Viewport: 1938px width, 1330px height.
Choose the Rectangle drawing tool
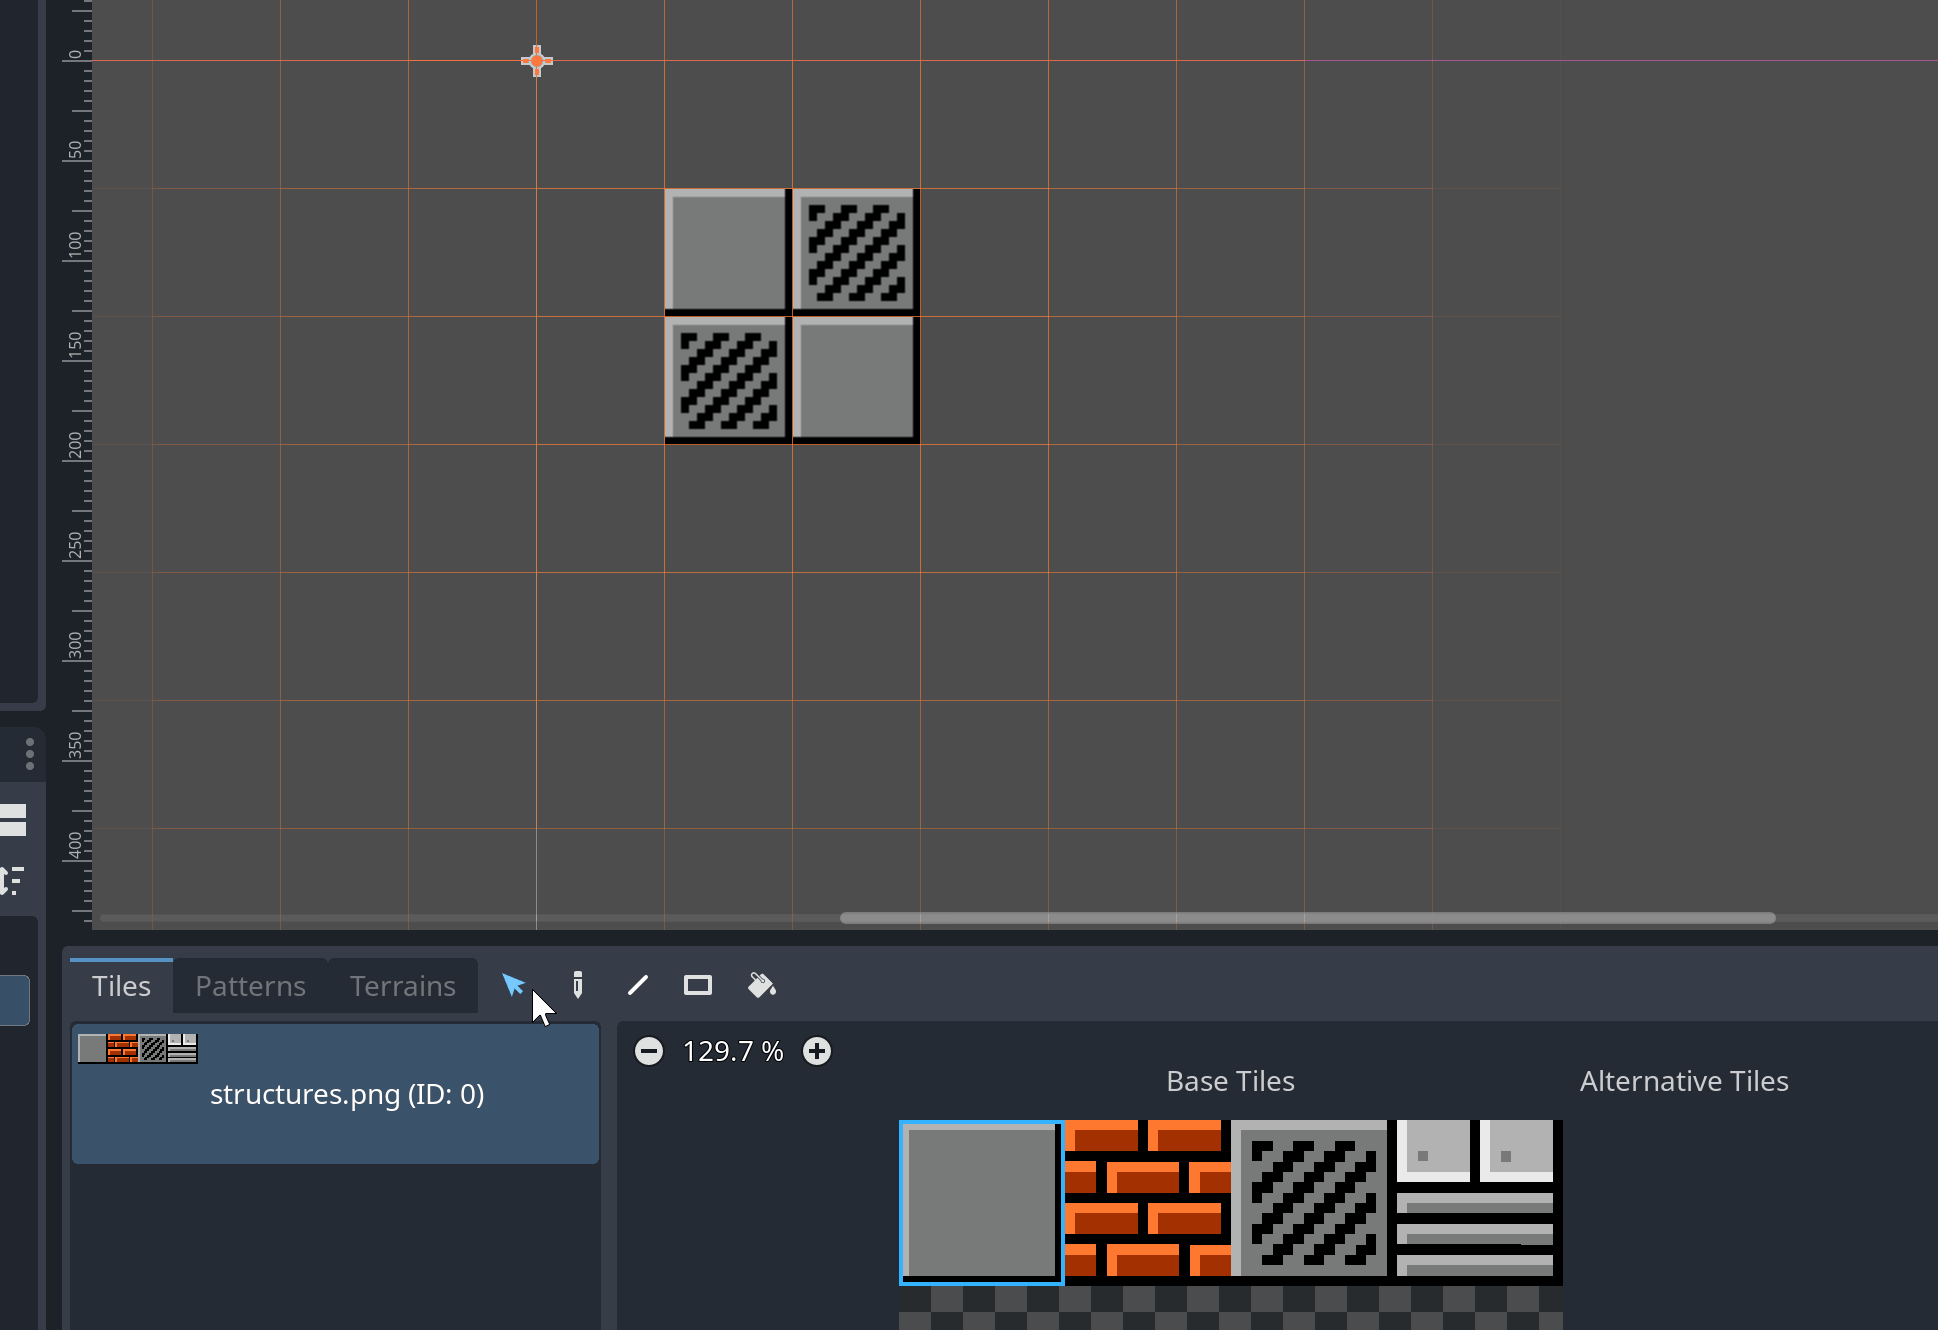pos(697,985)
